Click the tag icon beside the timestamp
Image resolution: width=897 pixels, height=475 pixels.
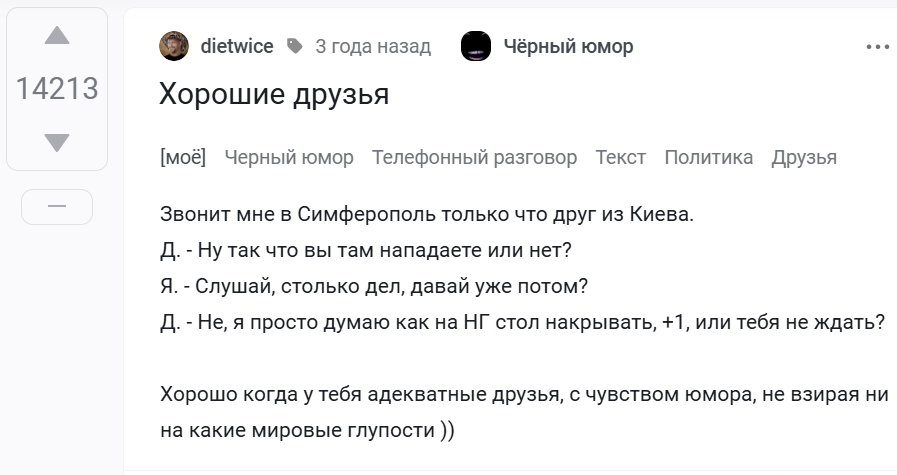(x=294, y=46)
